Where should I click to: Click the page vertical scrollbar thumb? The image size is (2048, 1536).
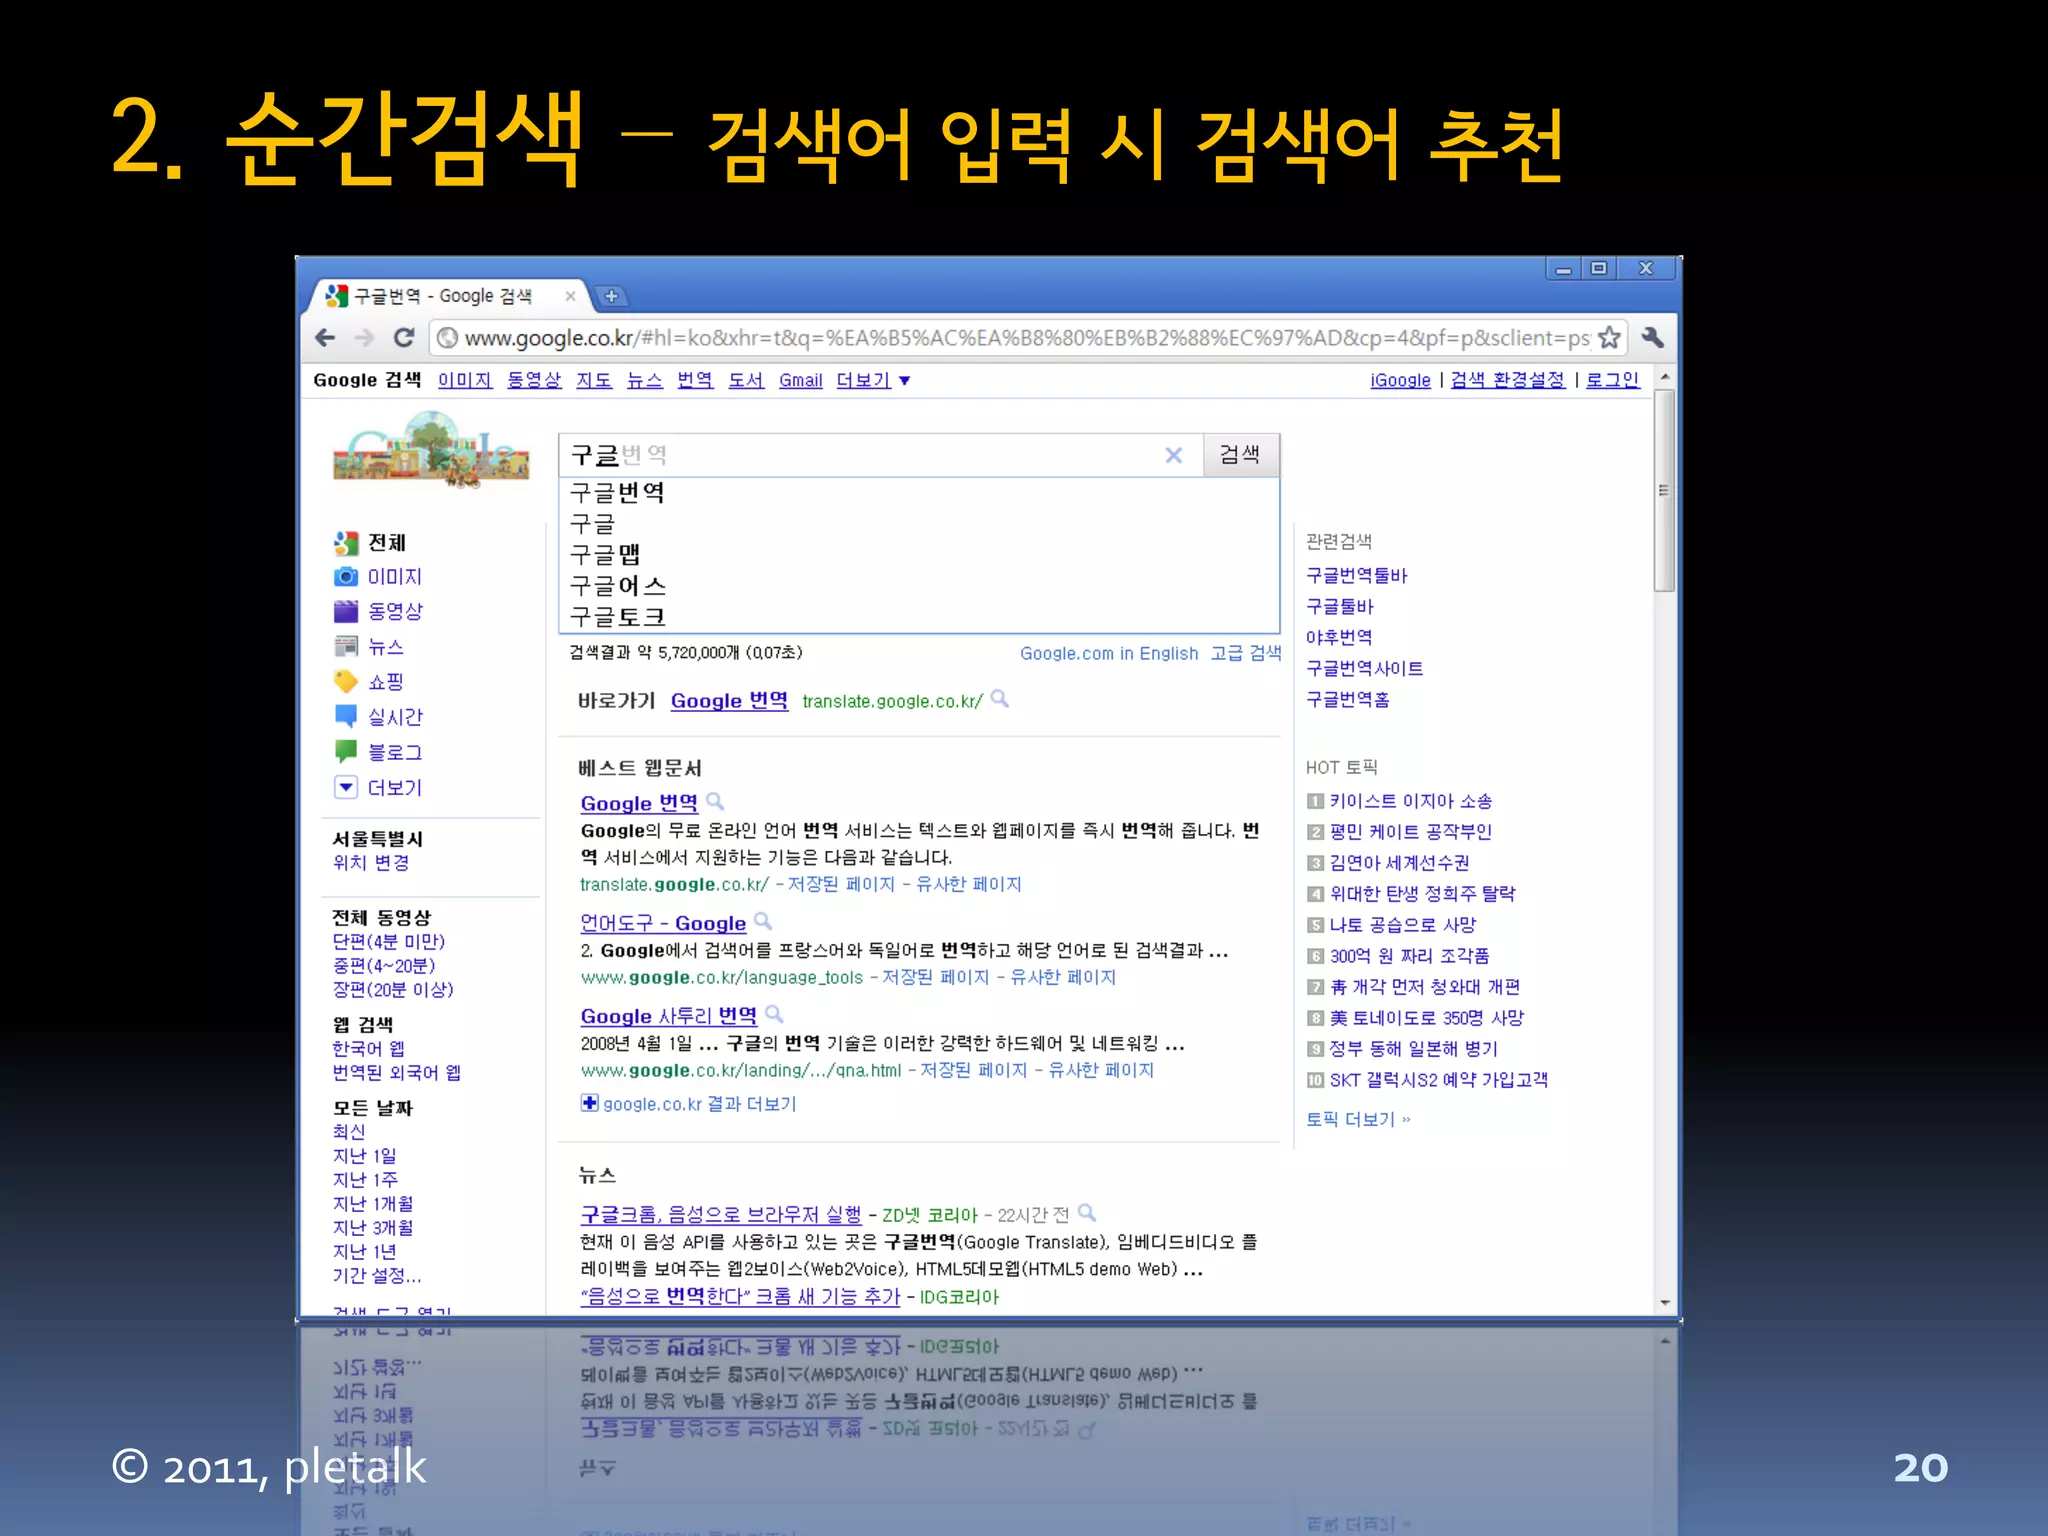(1664, 491)
